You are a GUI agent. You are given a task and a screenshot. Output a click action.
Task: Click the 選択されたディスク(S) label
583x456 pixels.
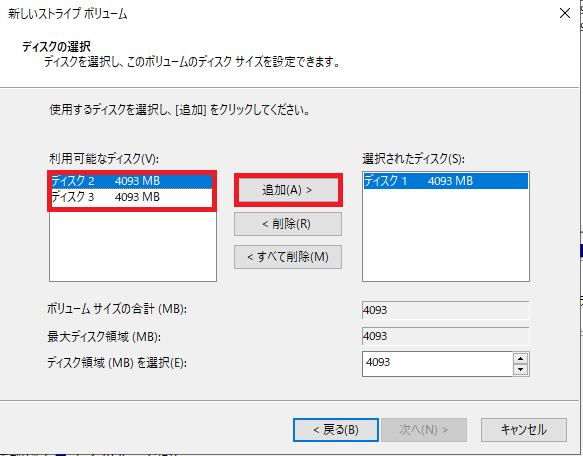(x=413, y=159)
